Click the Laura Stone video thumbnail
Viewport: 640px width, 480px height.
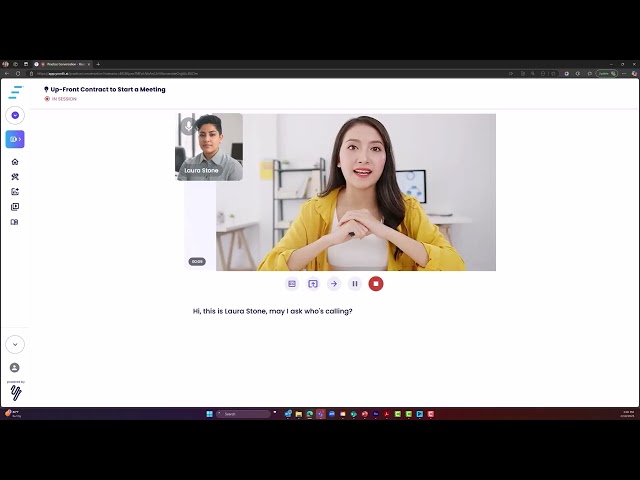[209, 147]
